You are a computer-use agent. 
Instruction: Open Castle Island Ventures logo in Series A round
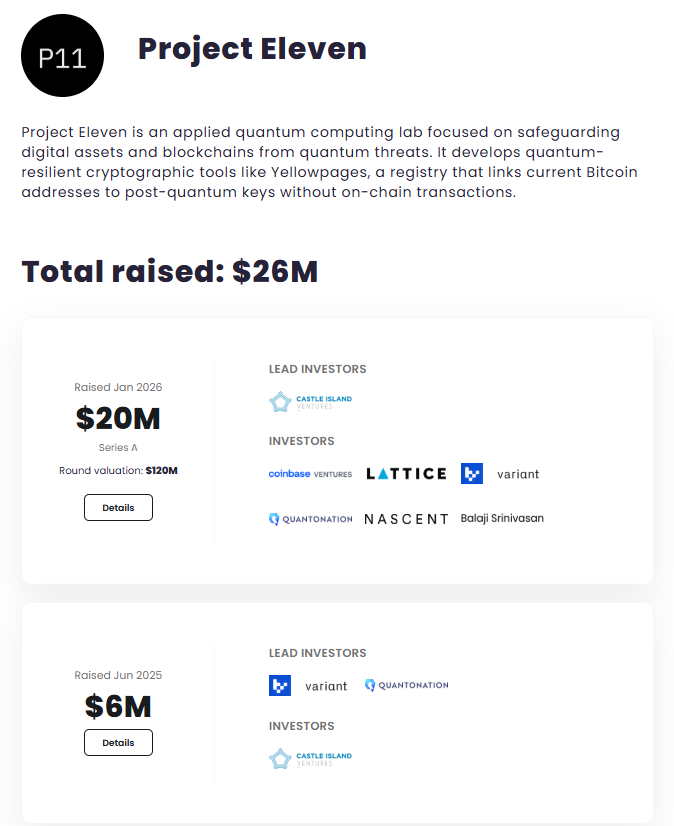point(310,402)
